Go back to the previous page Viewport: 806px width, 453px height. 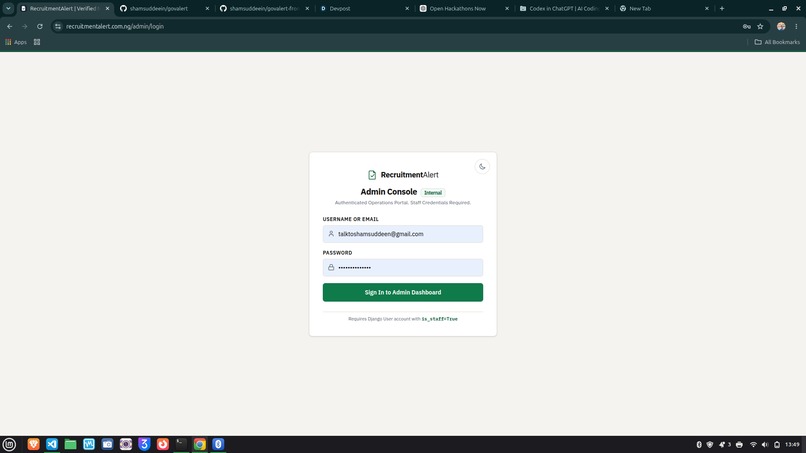pos(10,26)
